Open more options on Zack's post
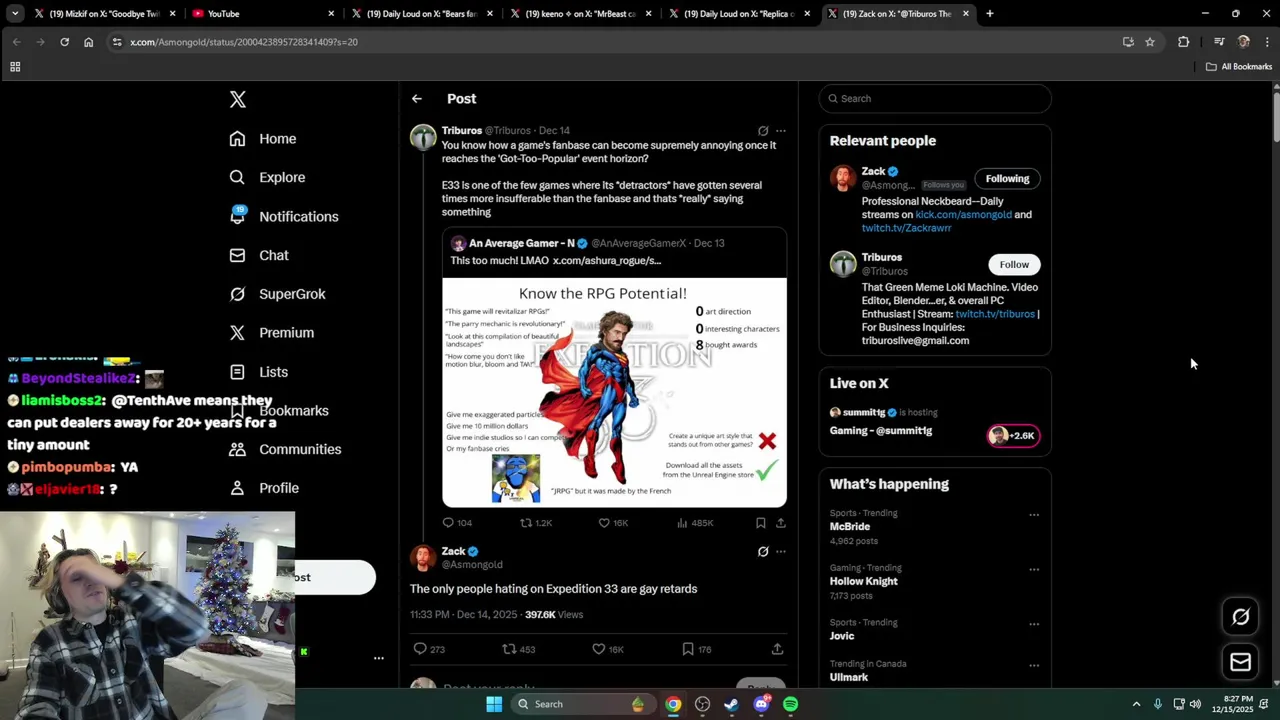Image resolution: width=1280 pixels, height=720 pixels. 781,552
